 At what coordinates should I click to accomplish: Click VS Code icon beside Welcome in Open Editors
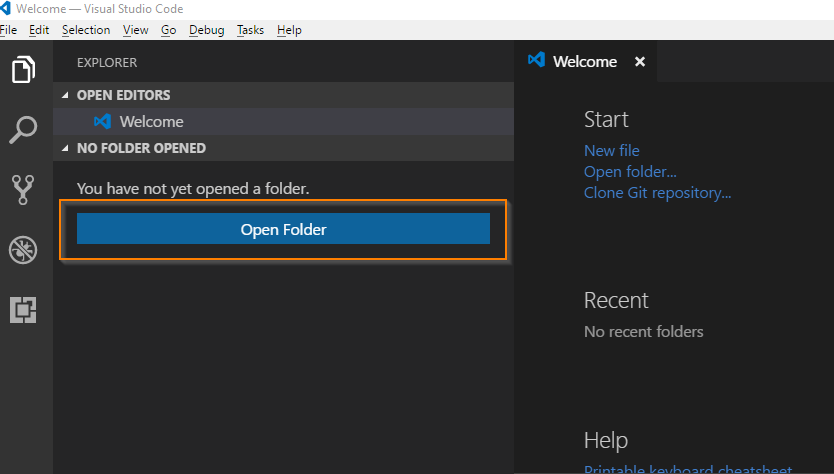[x=102, y=122]
